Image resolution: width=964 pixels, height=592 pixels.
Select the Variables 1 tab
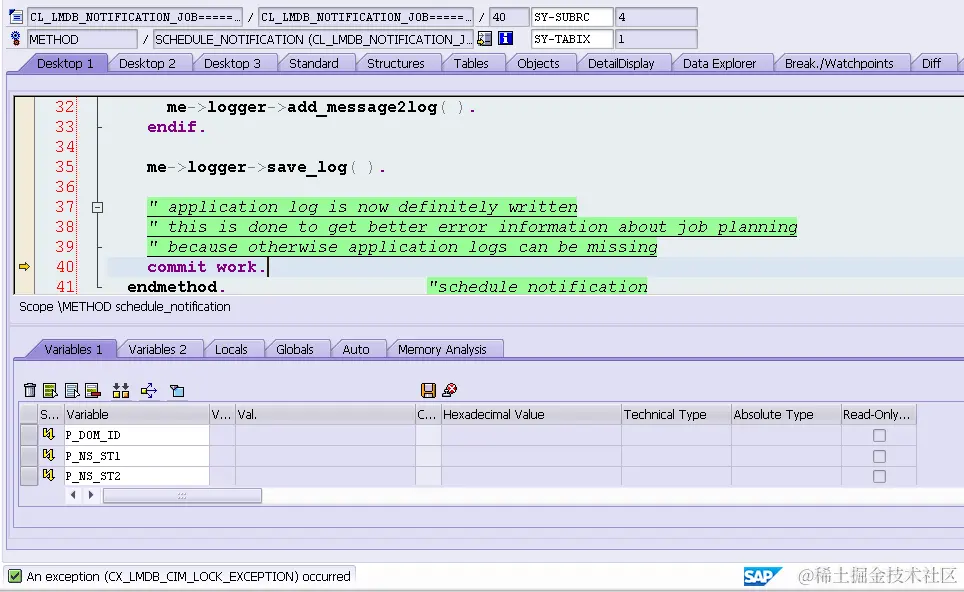(73, 349)
